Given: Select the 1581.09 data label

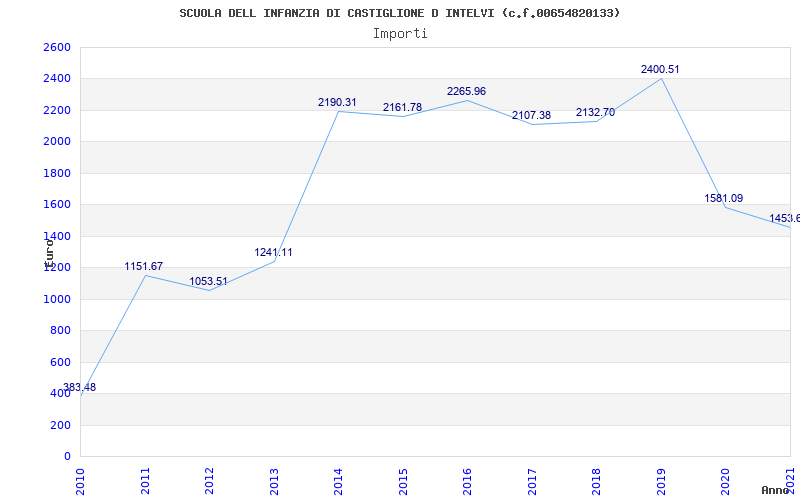Looking at the screenshot, I should click(x=723, y=198).
